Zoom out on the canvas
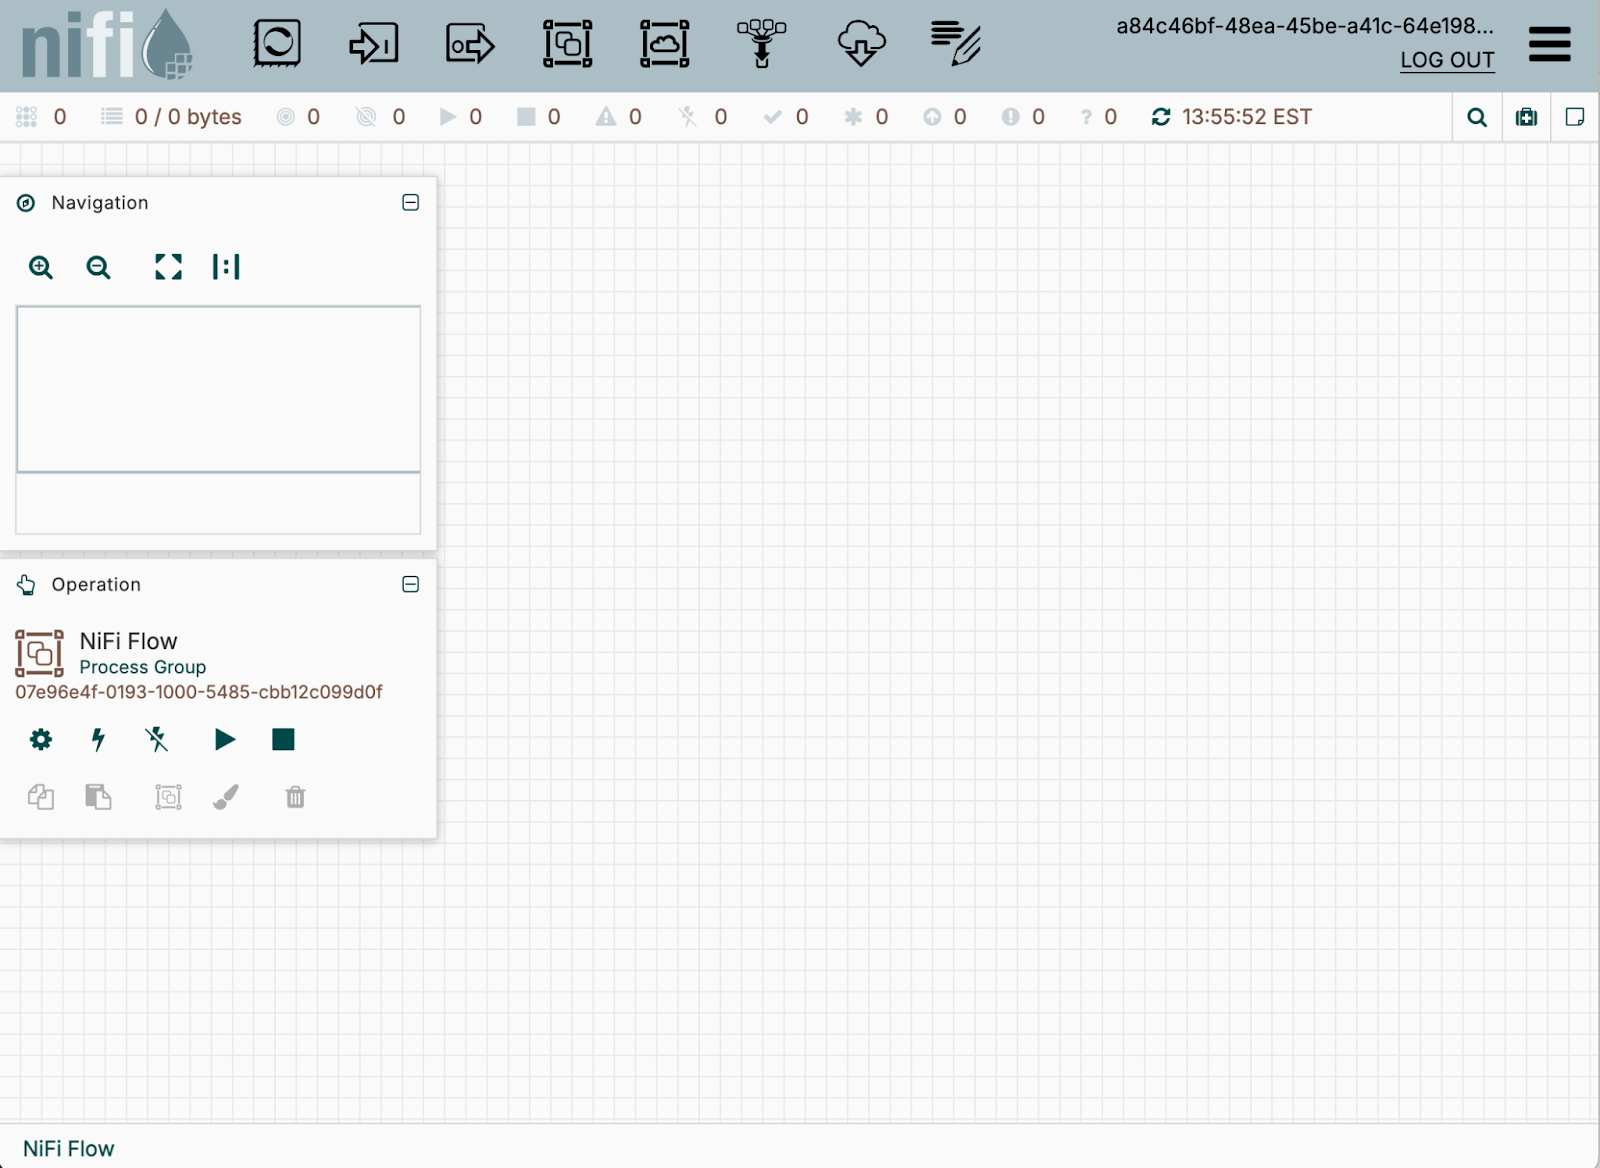1600x1168 pixels. (98, 267)
